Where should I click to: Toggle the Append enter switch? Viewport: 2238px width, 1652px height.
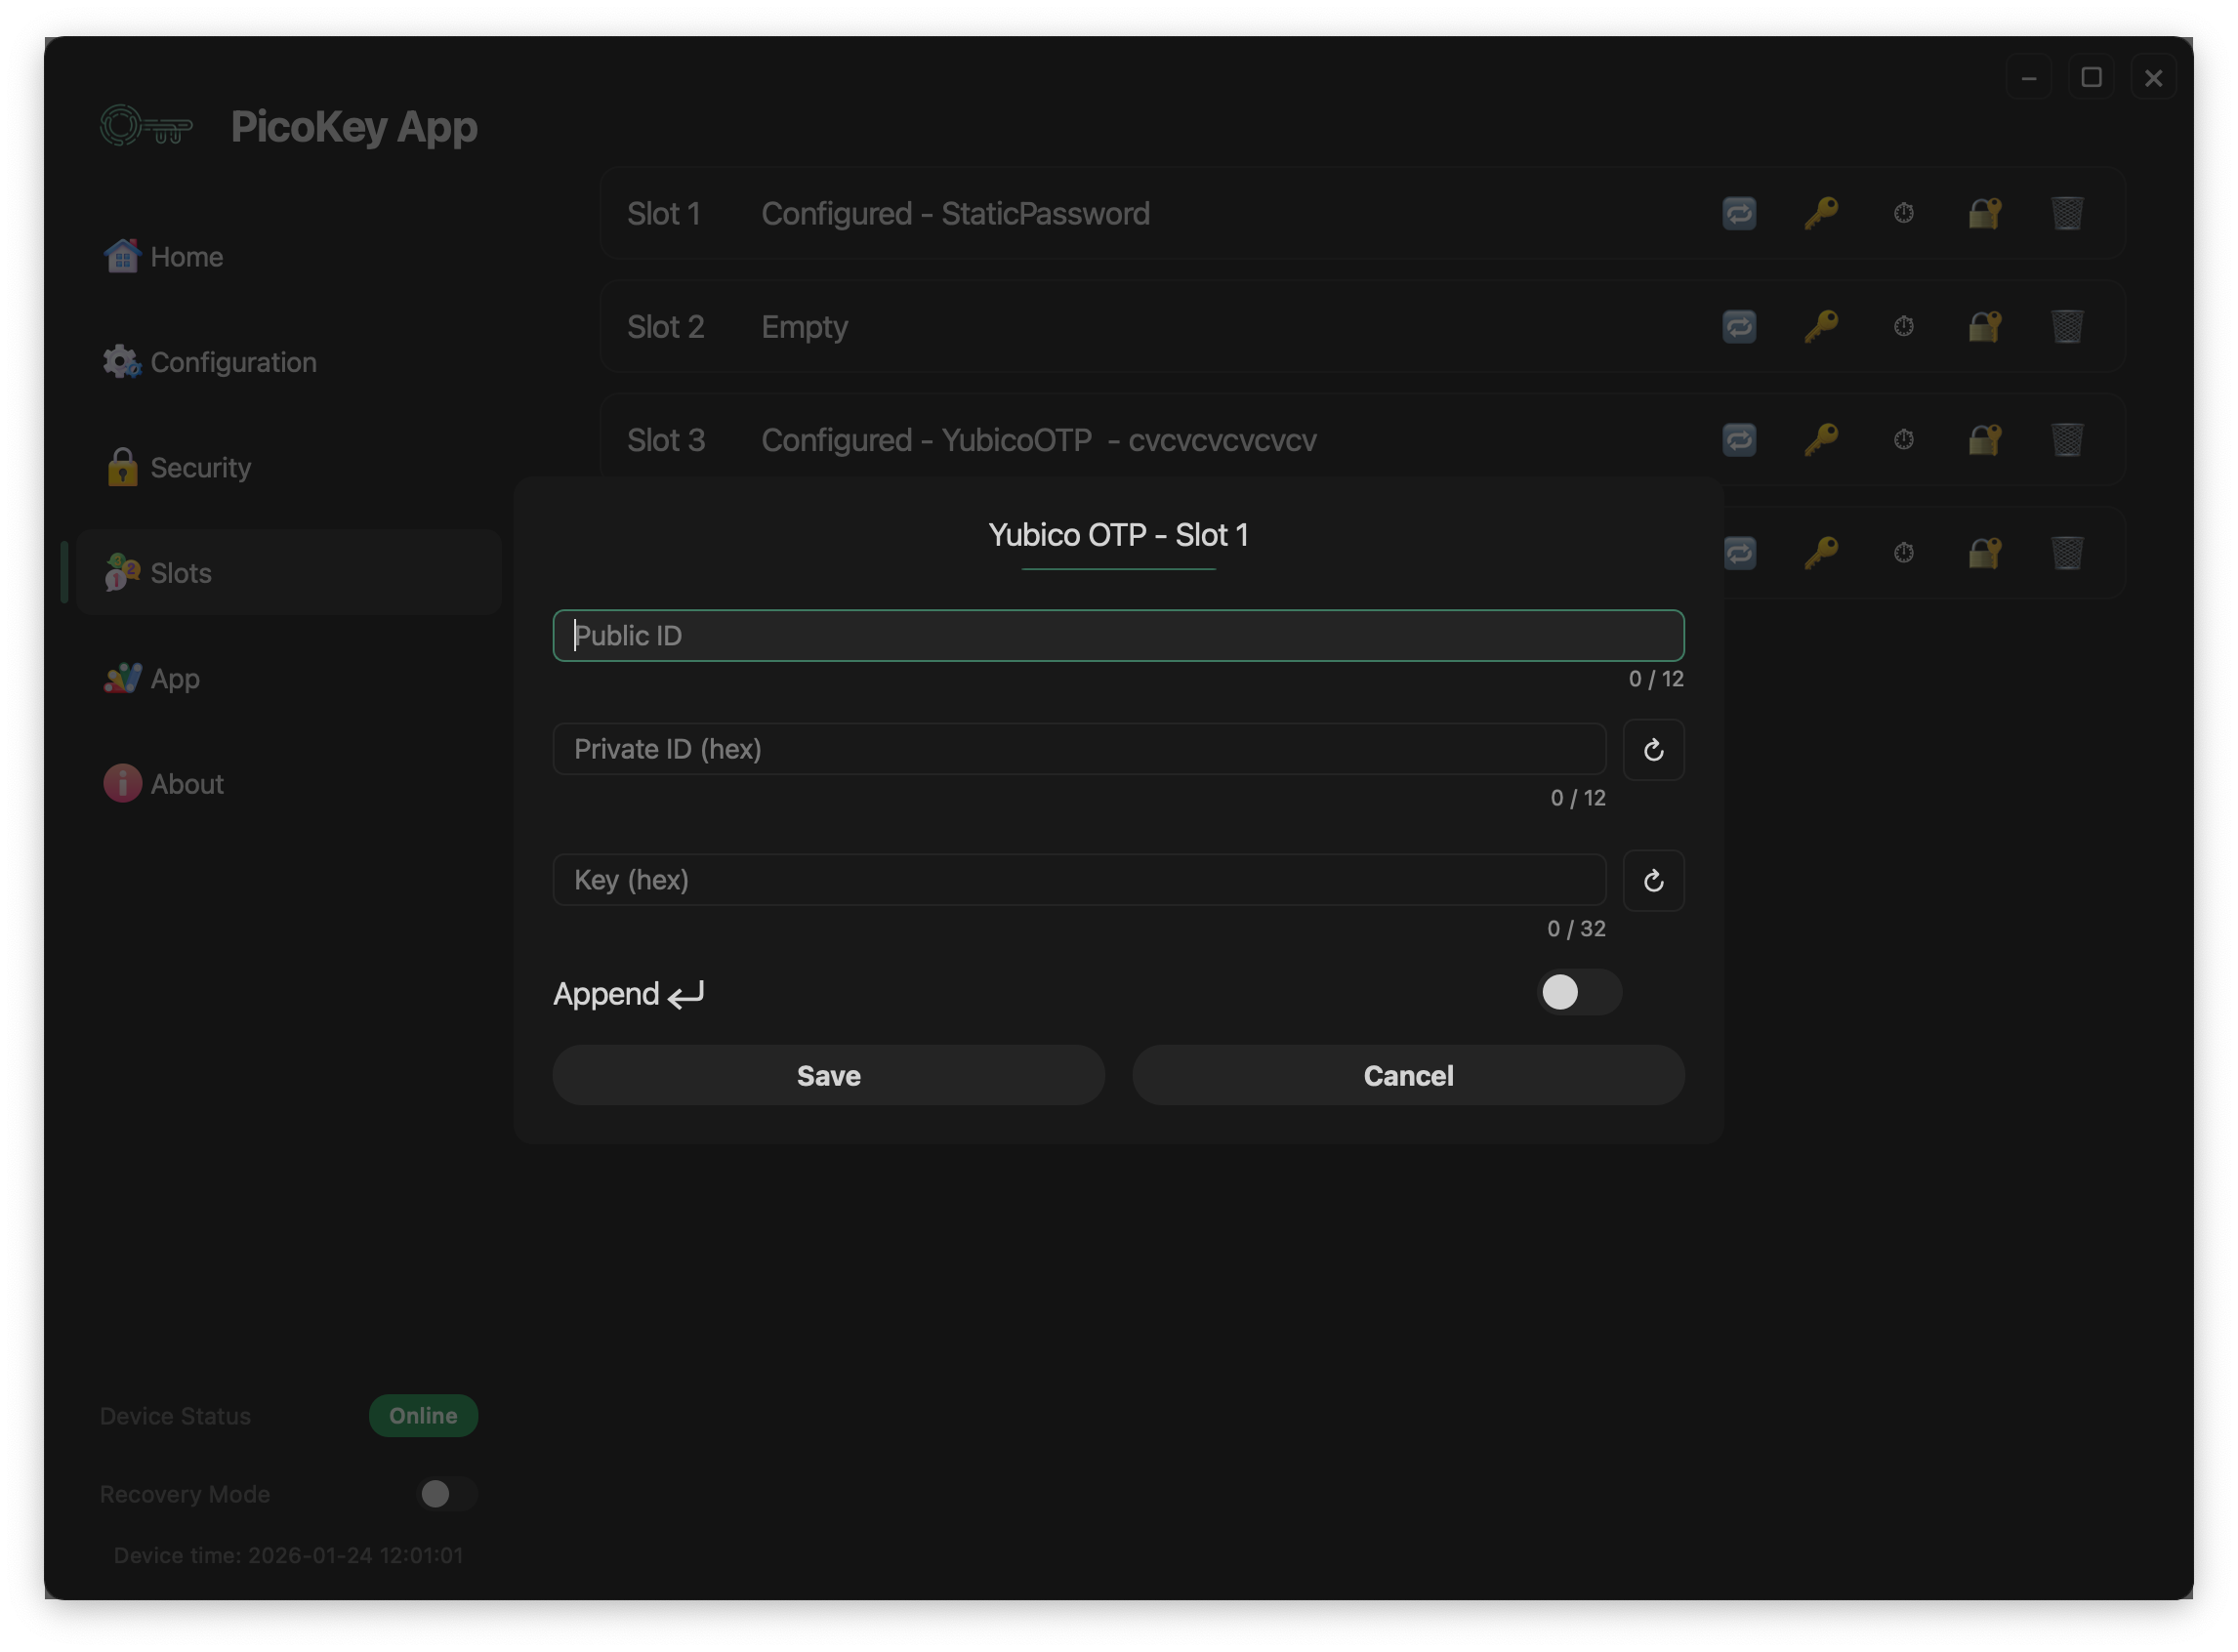(1578, 992)
